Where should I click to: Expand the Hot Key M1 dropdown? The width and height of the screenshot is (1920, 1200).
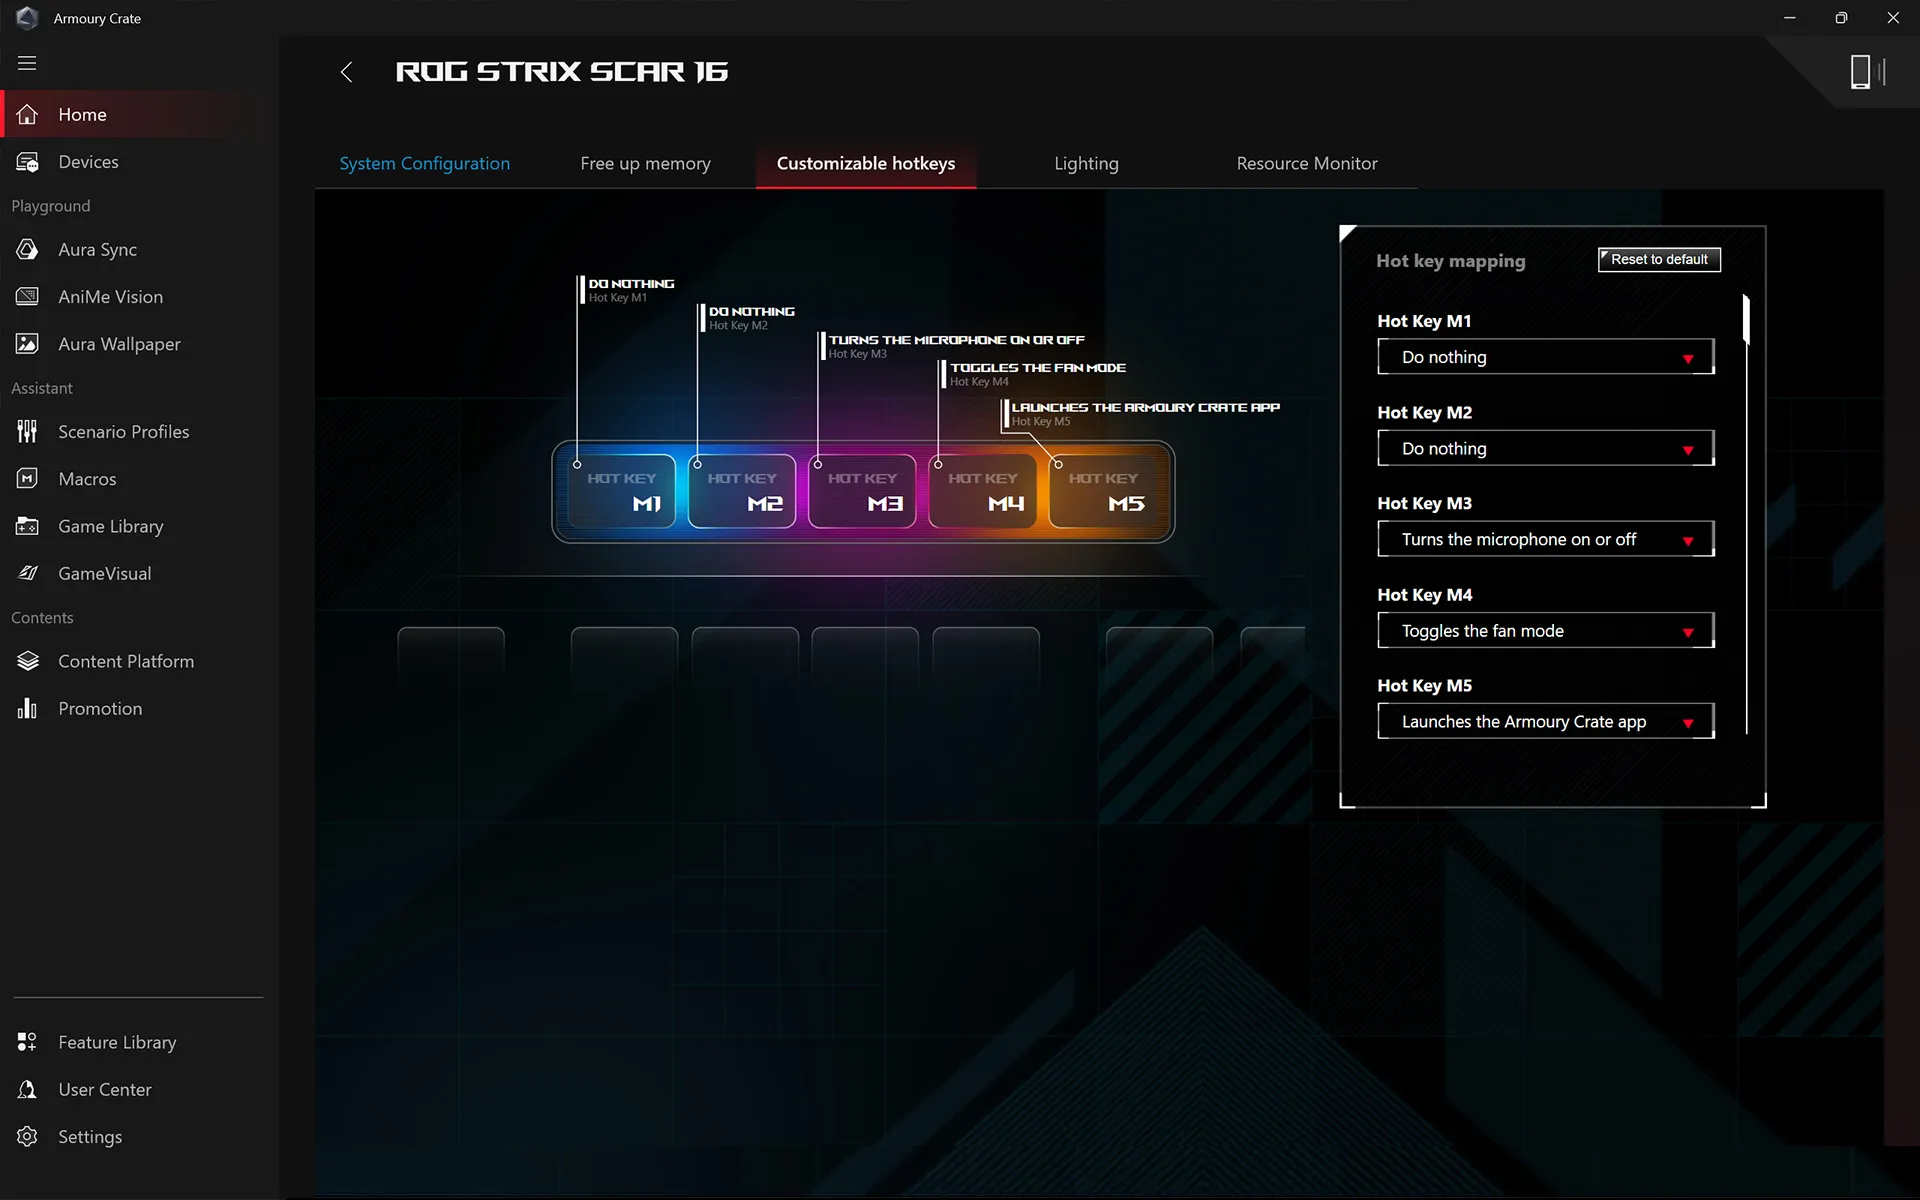click(x=1545, y=357)
